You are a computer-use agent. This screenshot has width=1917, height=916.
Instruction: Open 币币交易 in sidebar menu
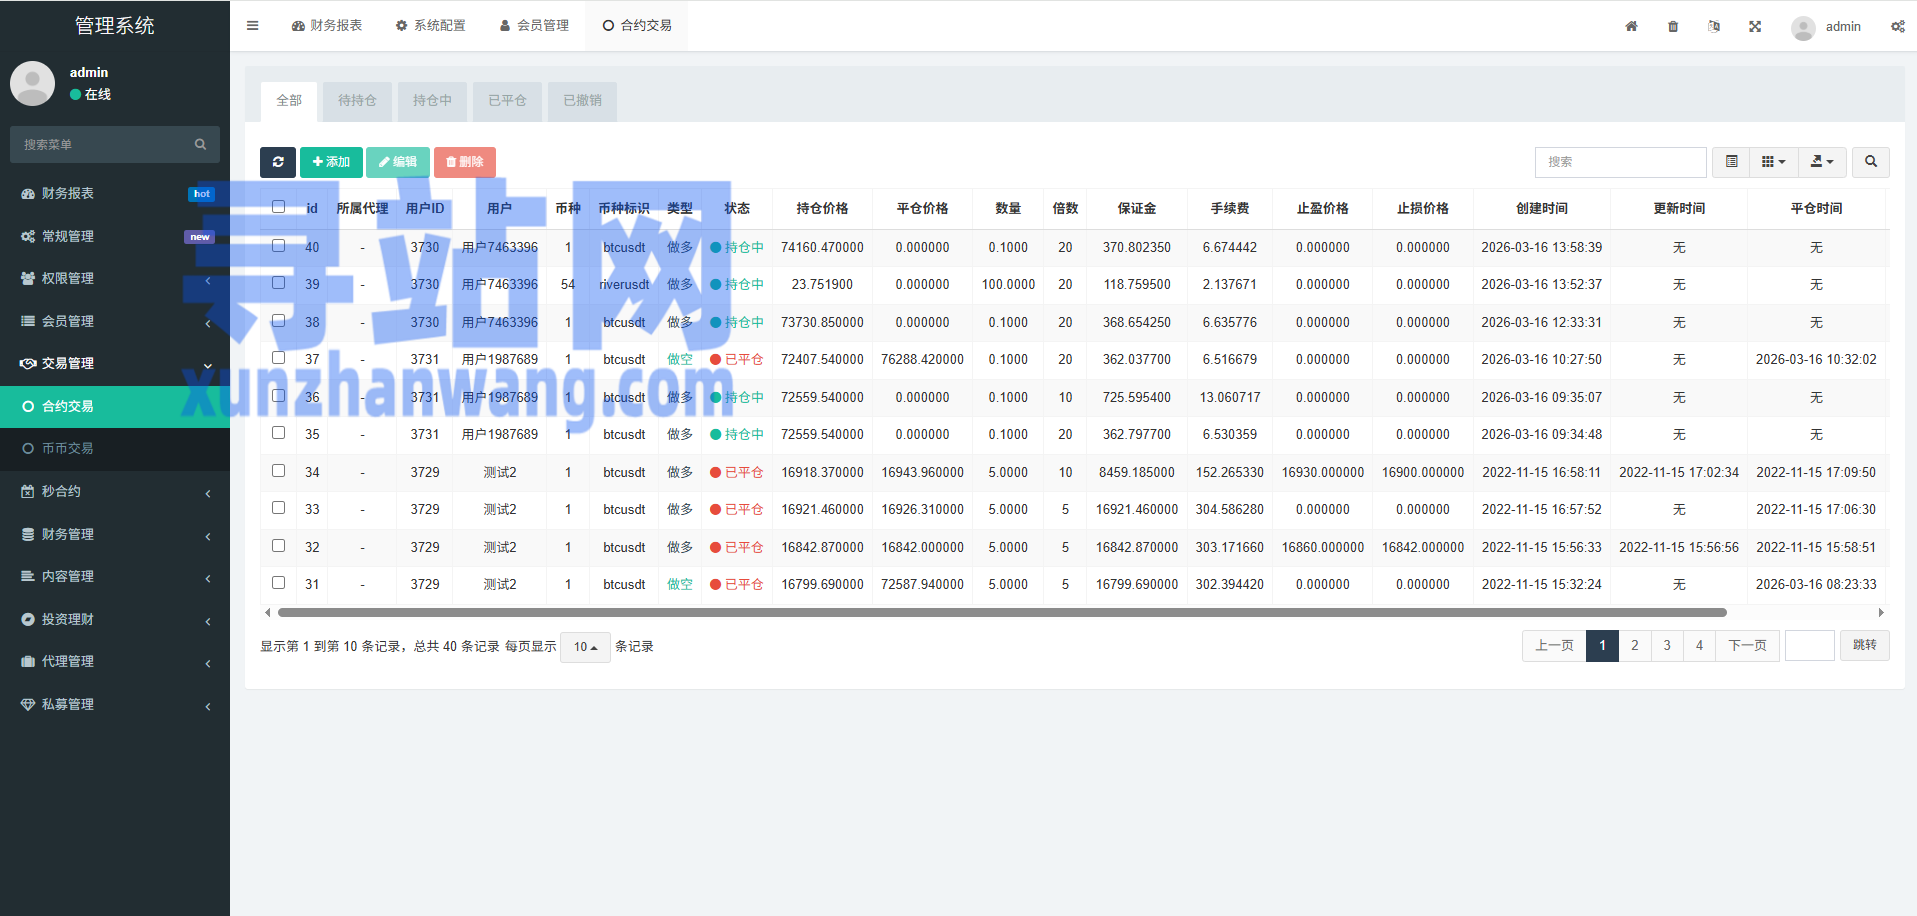[67, 449]
